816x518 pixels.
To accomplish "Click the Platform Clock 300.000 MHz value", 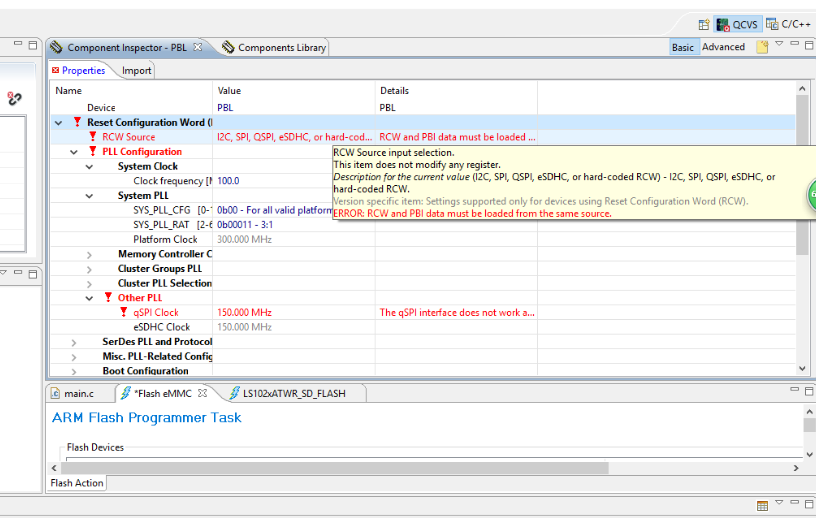I will tap(245, 239).
